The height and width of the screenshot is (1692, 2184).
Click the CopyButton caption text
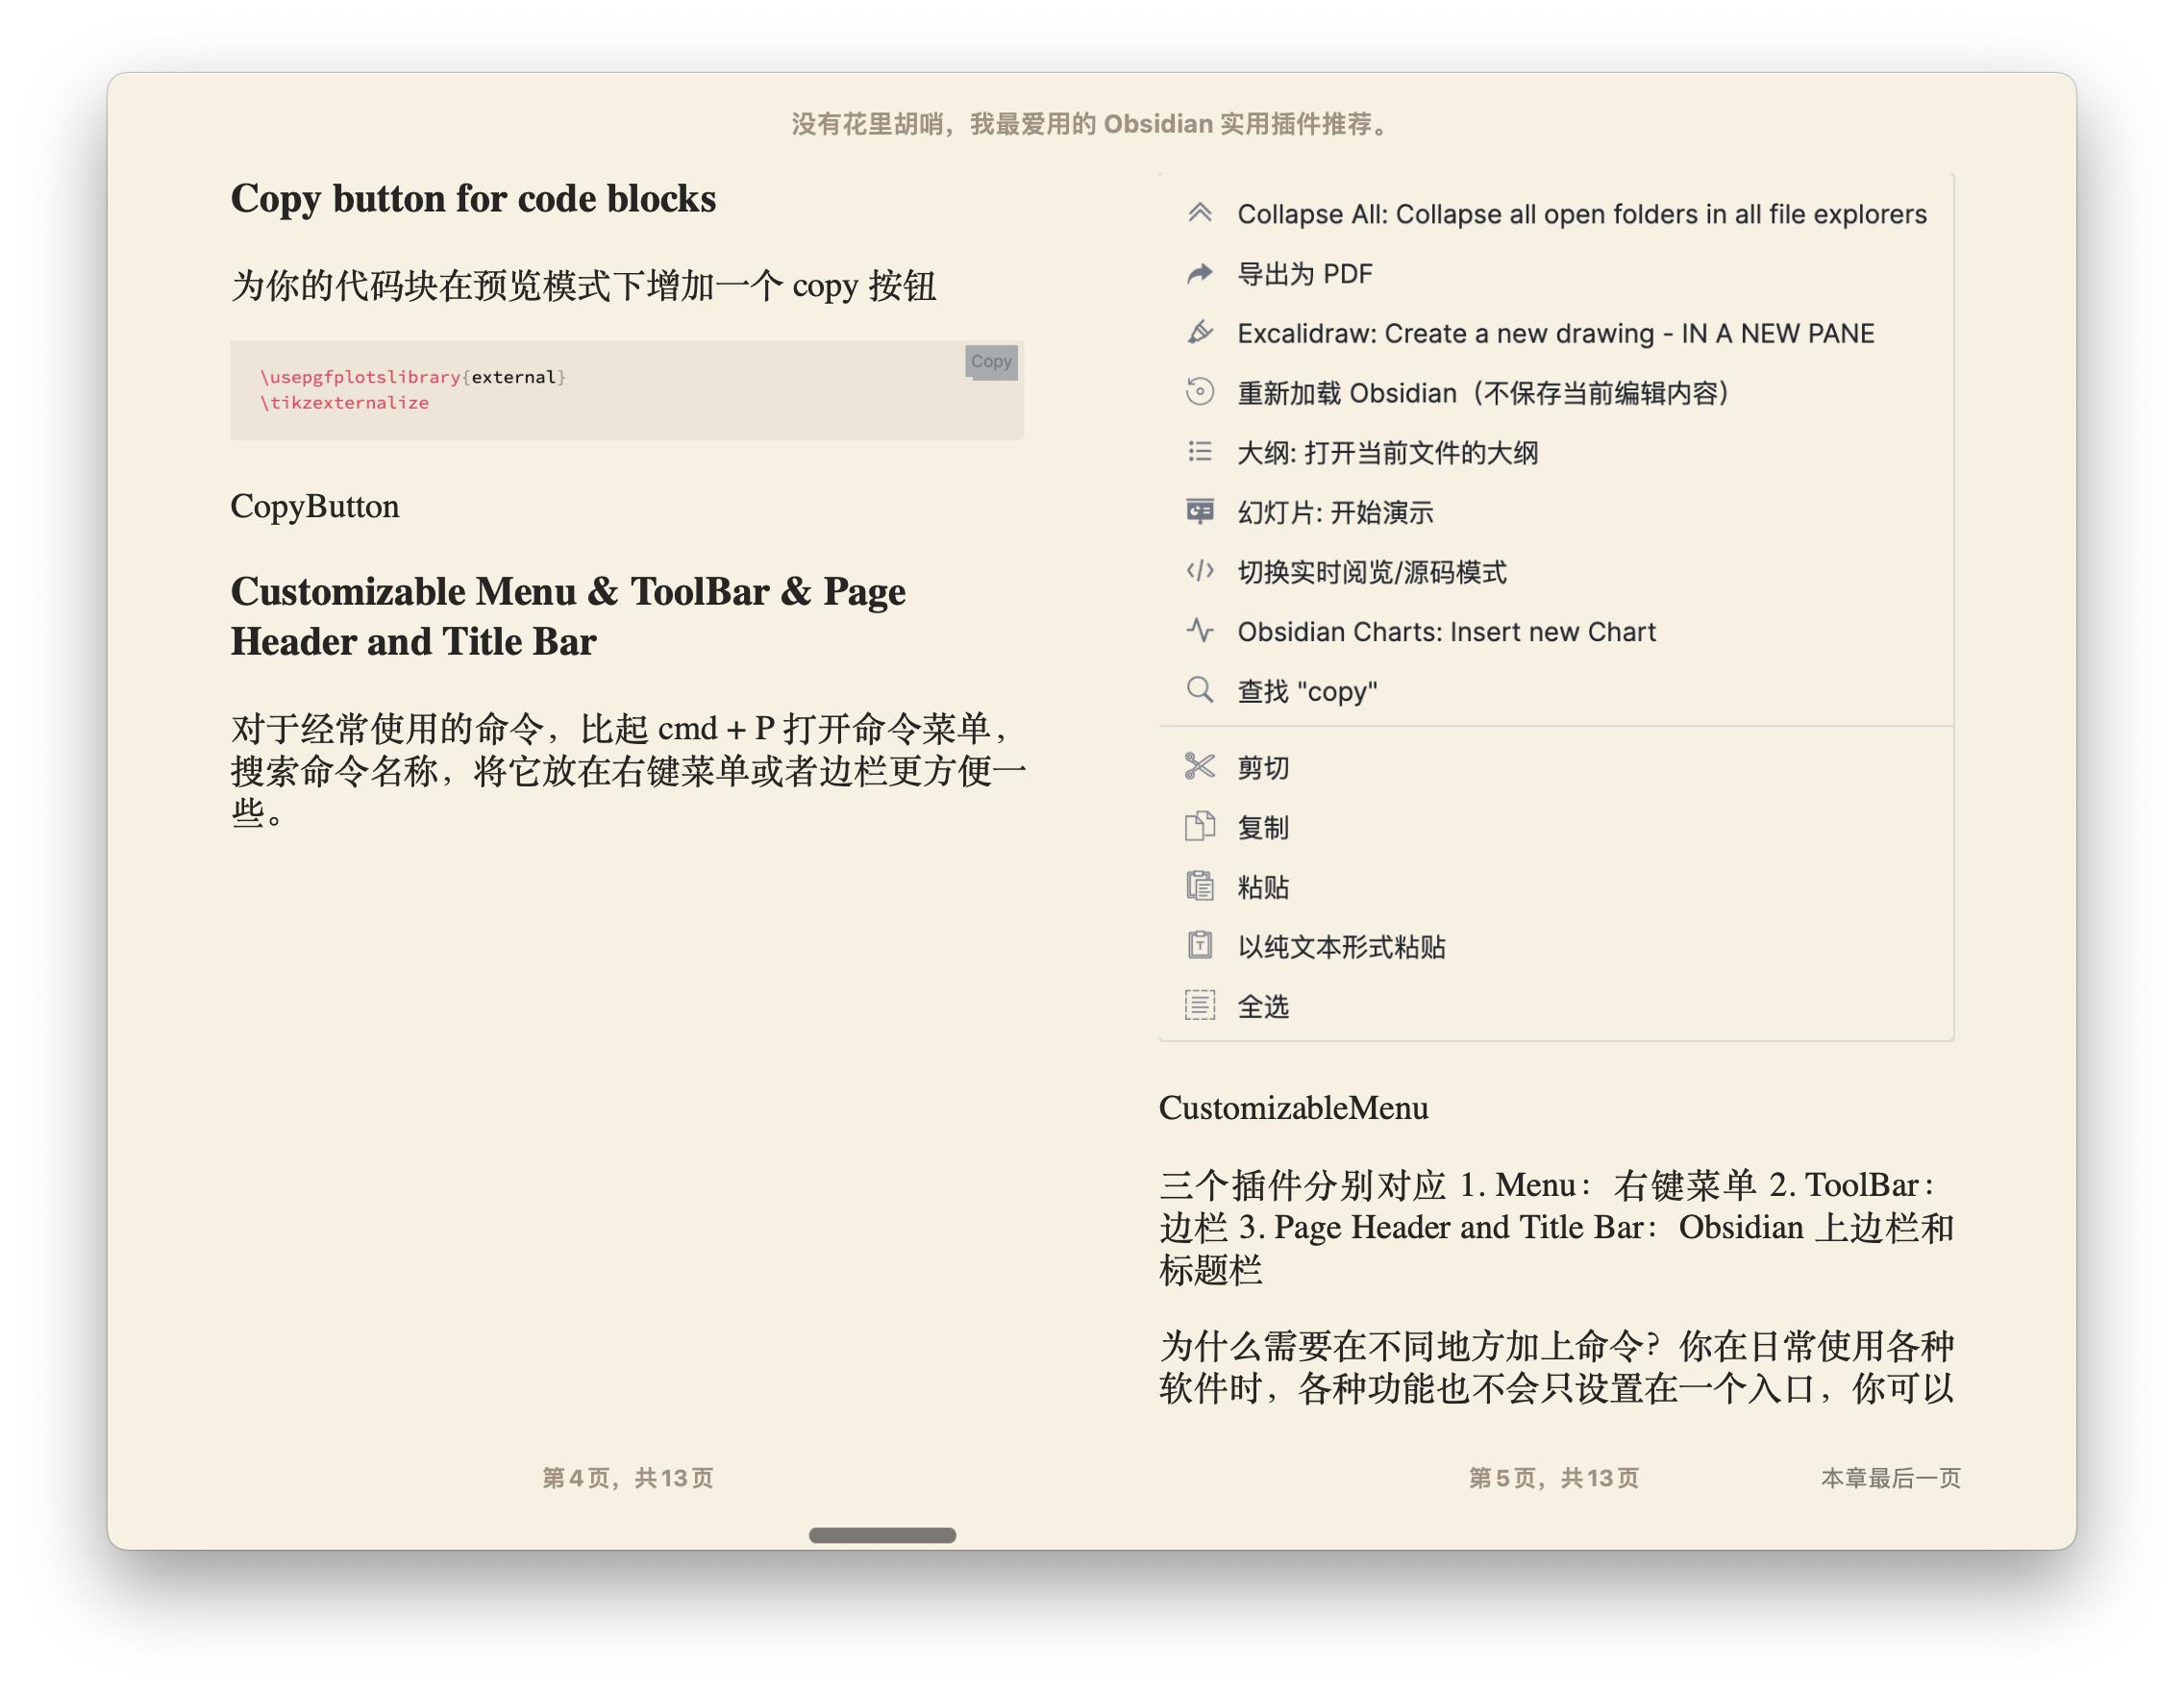(315, 507)
